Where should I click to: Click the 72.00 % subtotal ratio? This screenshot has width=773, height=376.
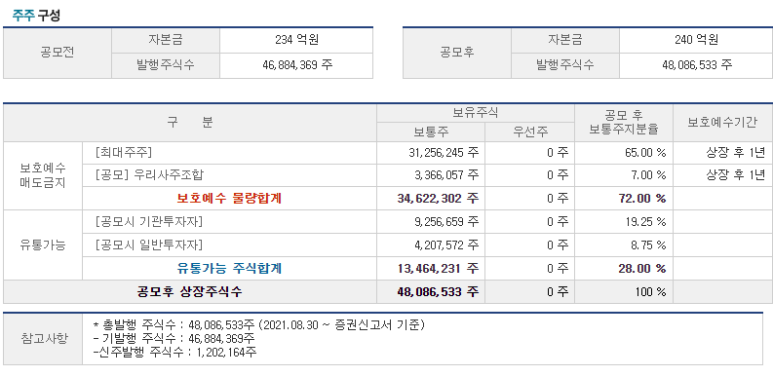pyautogui.click(x=642, y=199)
